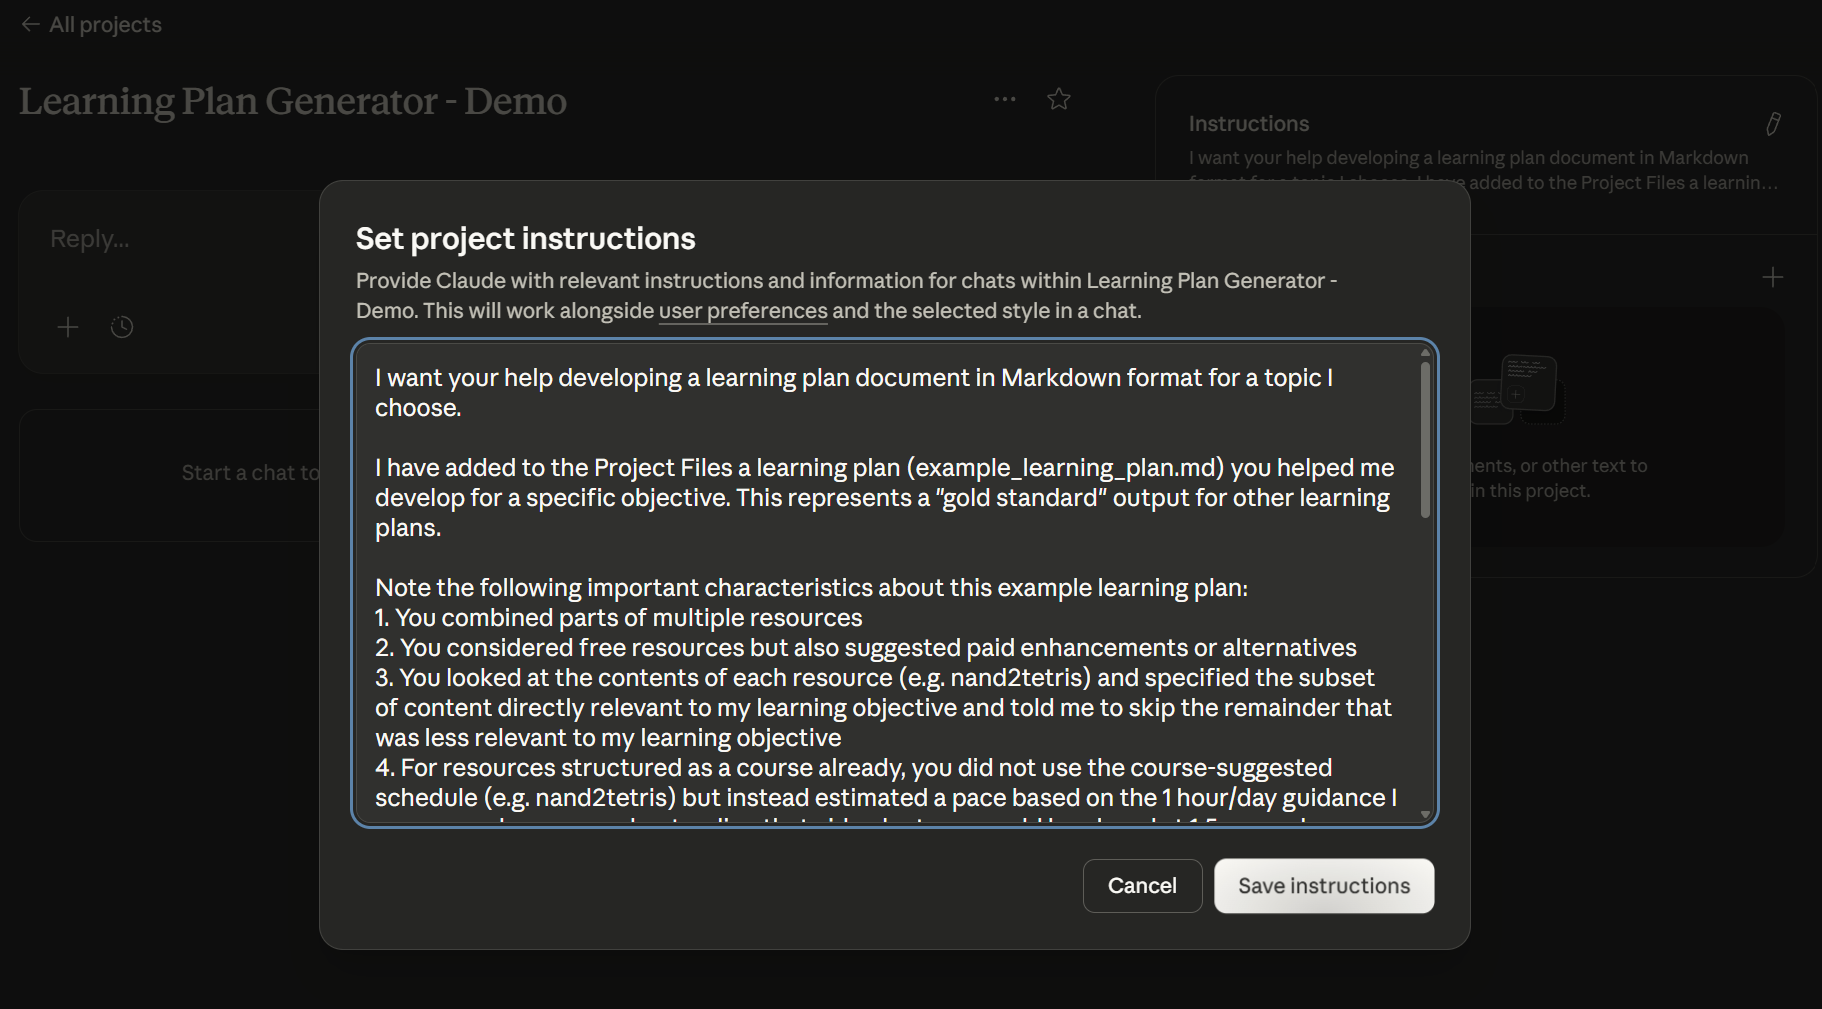
Task: Star the Learning Plan Generator project as favorite
Action: tap(1059, 98)
